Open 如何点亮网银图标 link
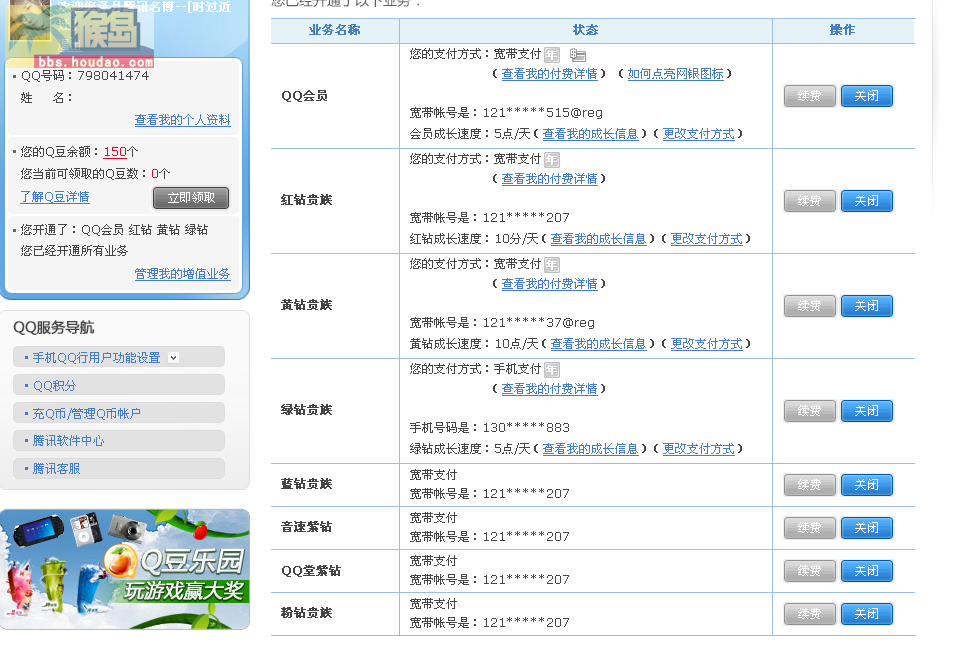The image size is (973, 662). (x=675, y=74)
